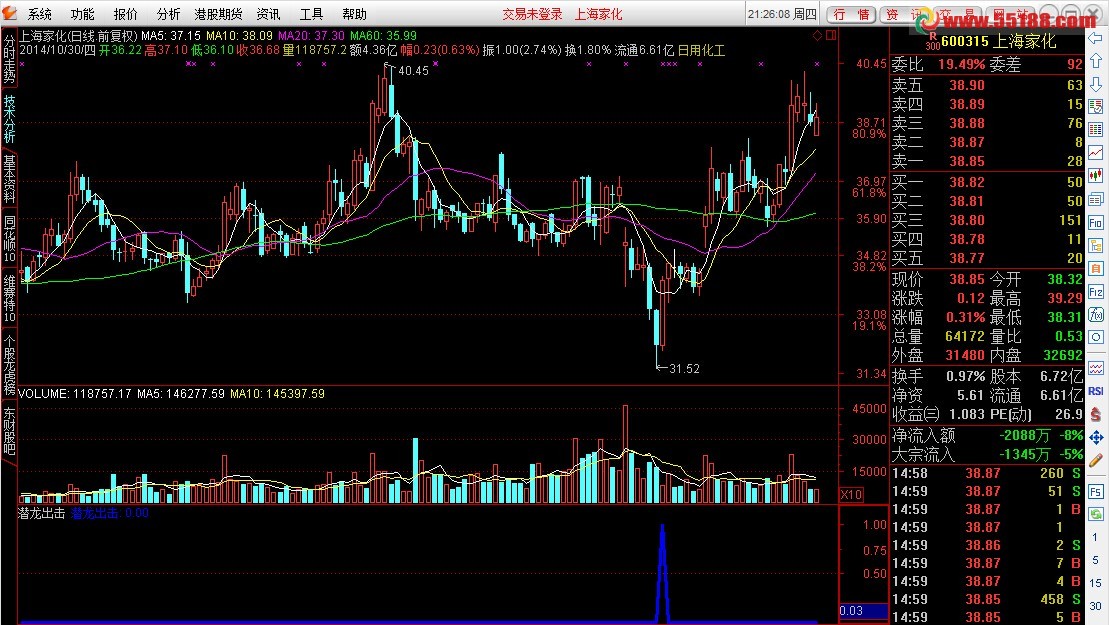This screenshot has width=1109, height=625.
Task: Open the 帮助 menu
Action: tap(354, 14)
